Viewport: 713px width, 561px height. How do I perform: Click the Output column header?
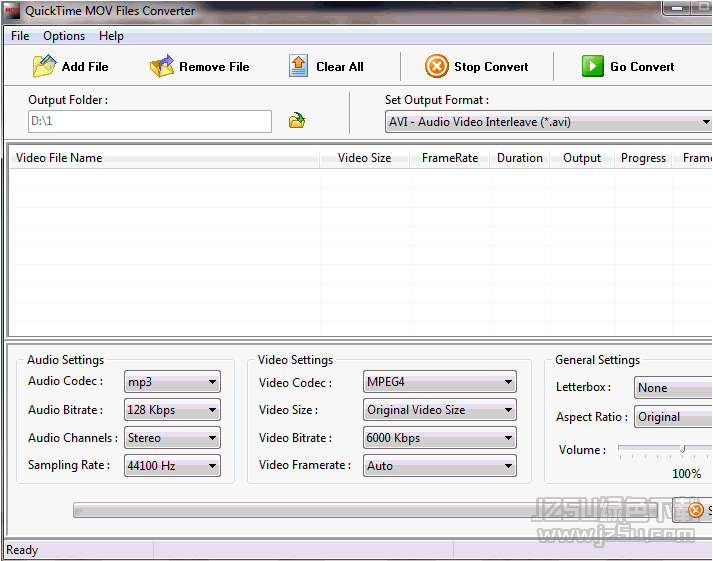tap(582, 158)
